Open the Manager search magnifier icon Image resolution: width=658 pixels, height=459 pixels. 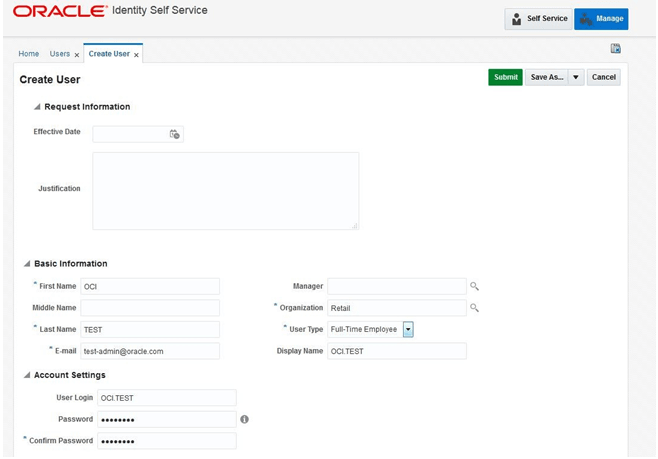click(x=474, y=286)
